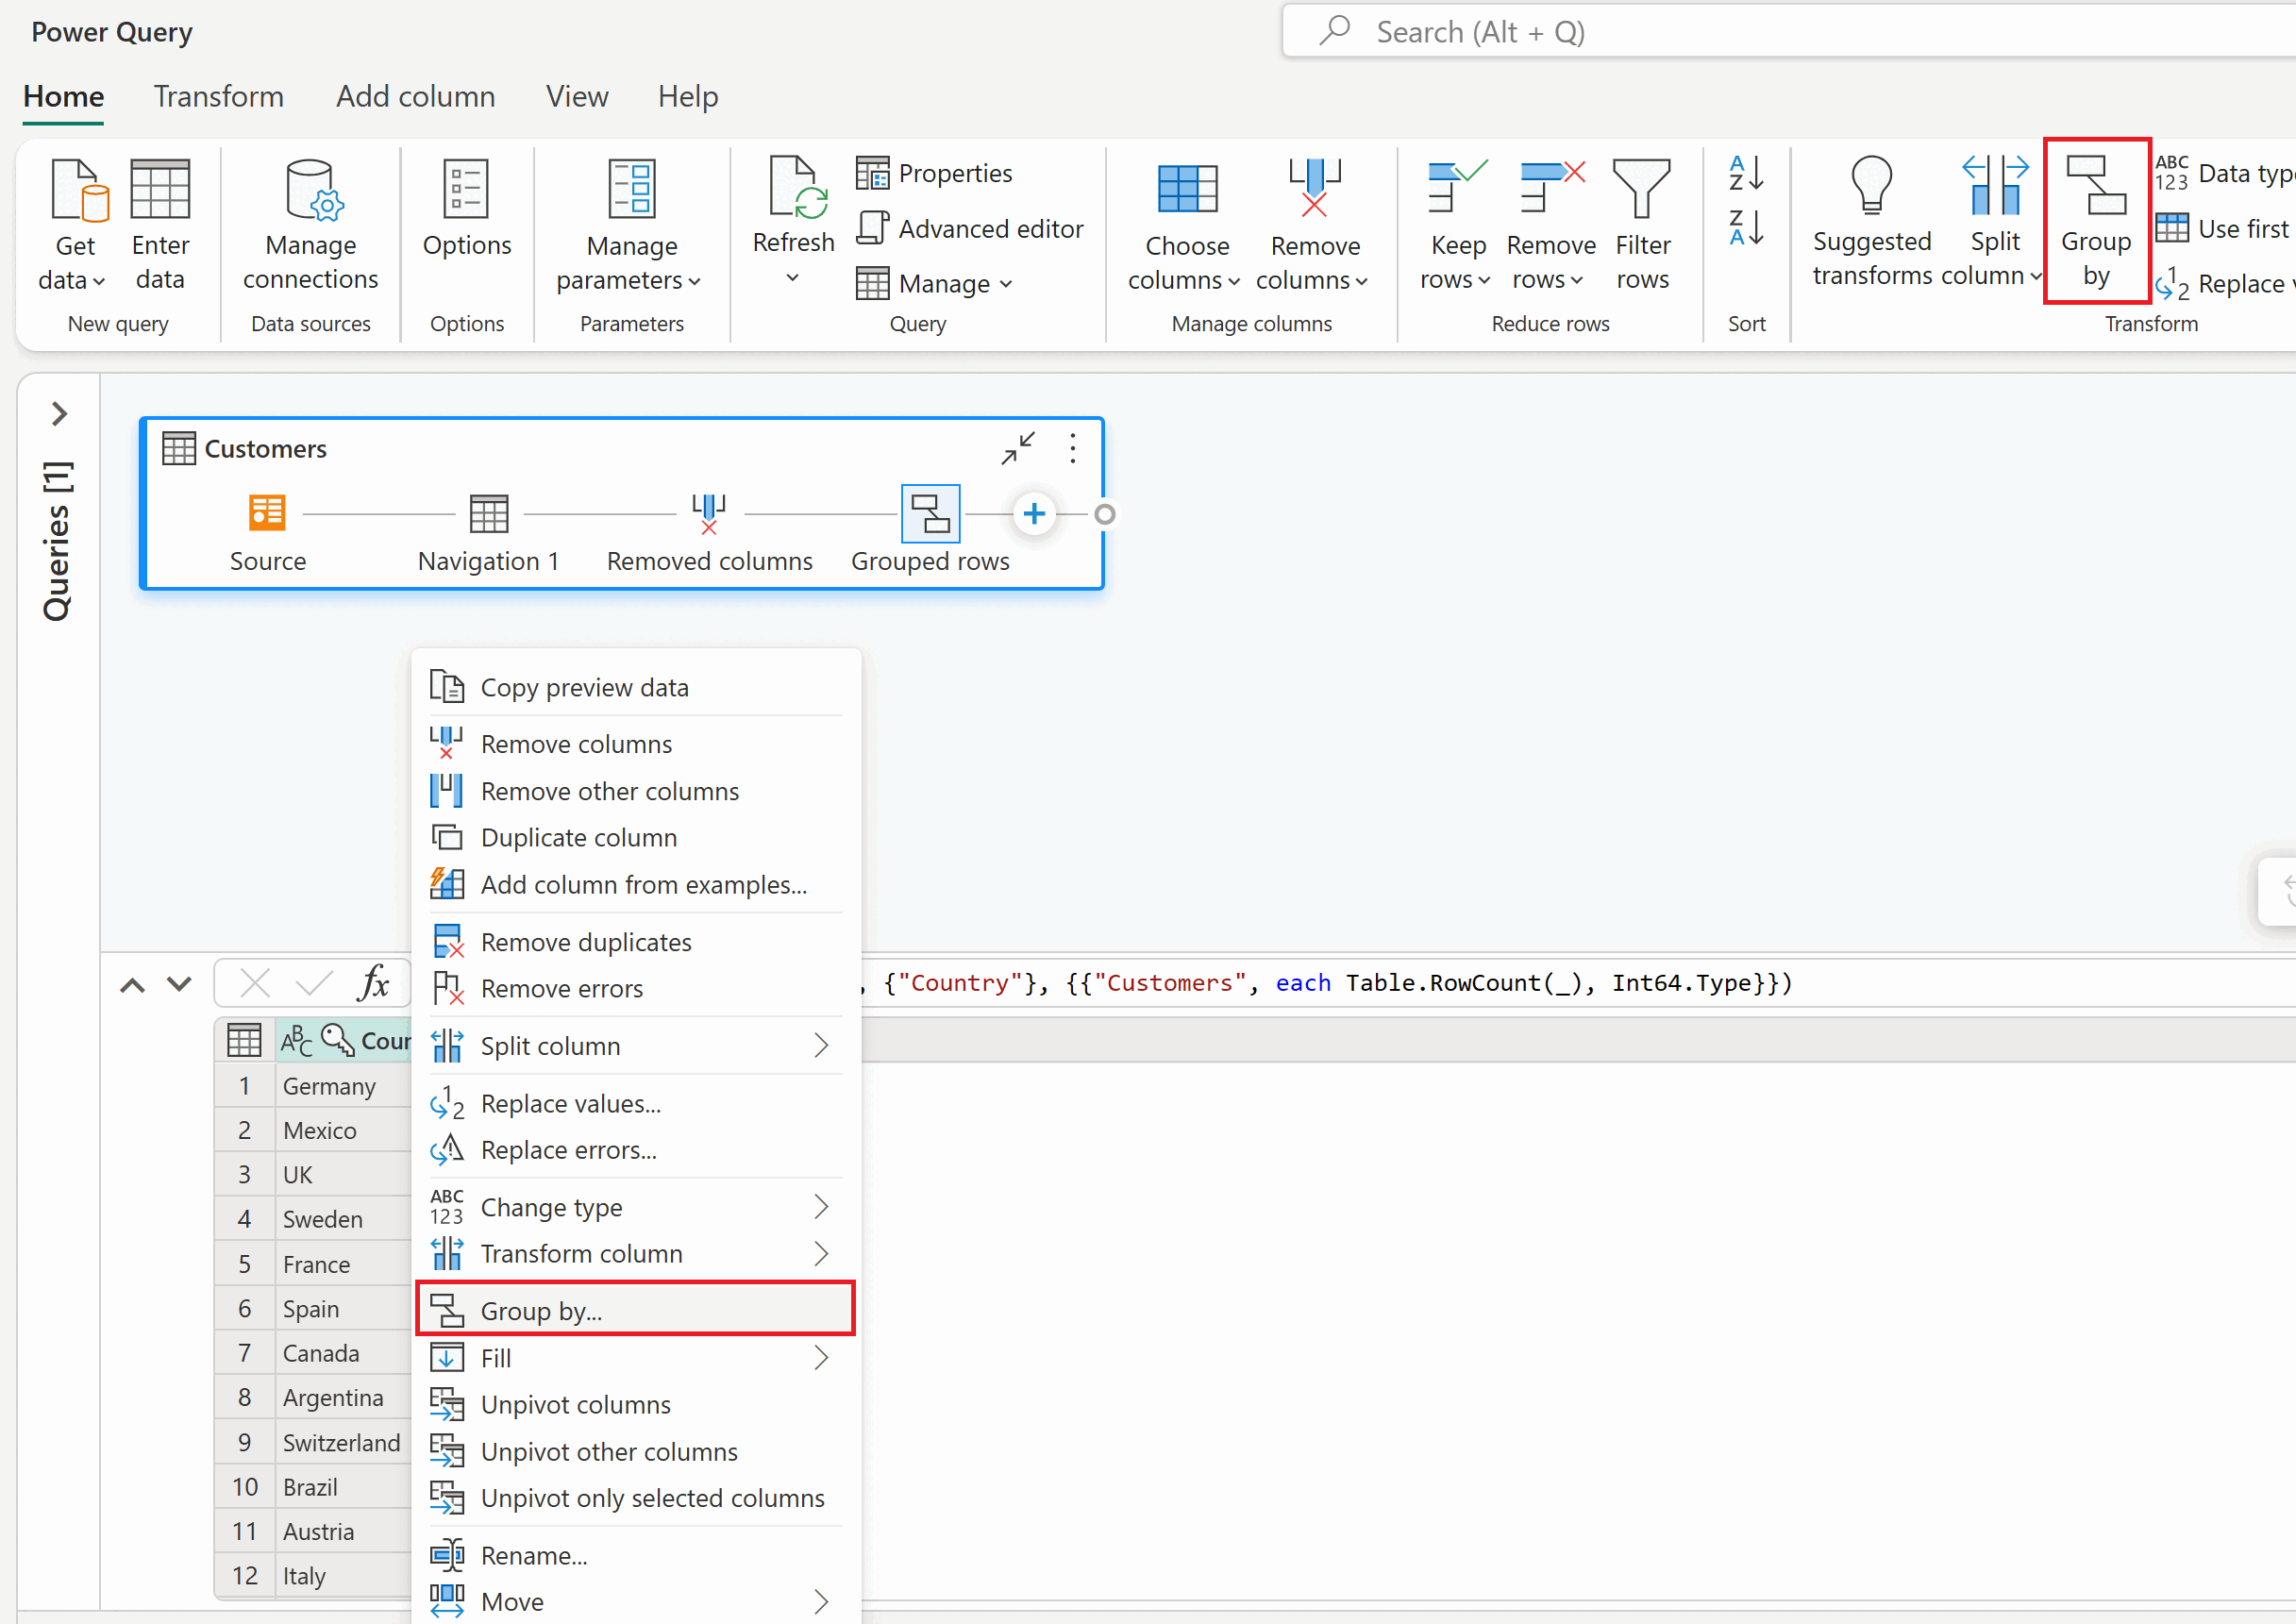Collapse the Customers query diagram card
2296x1624 pixels.
click(1017, 448)
